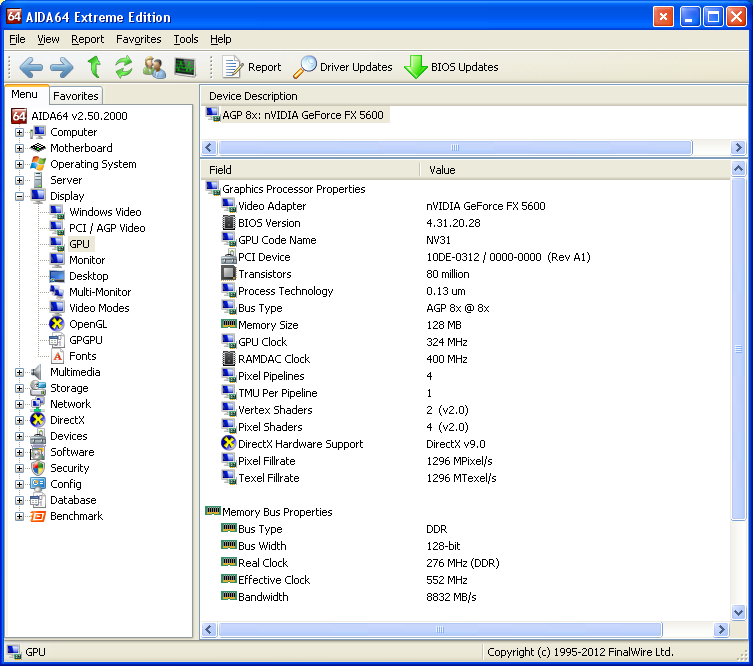Click the Value column header
This screenshot has width=753, height=666.
[575, 170]
